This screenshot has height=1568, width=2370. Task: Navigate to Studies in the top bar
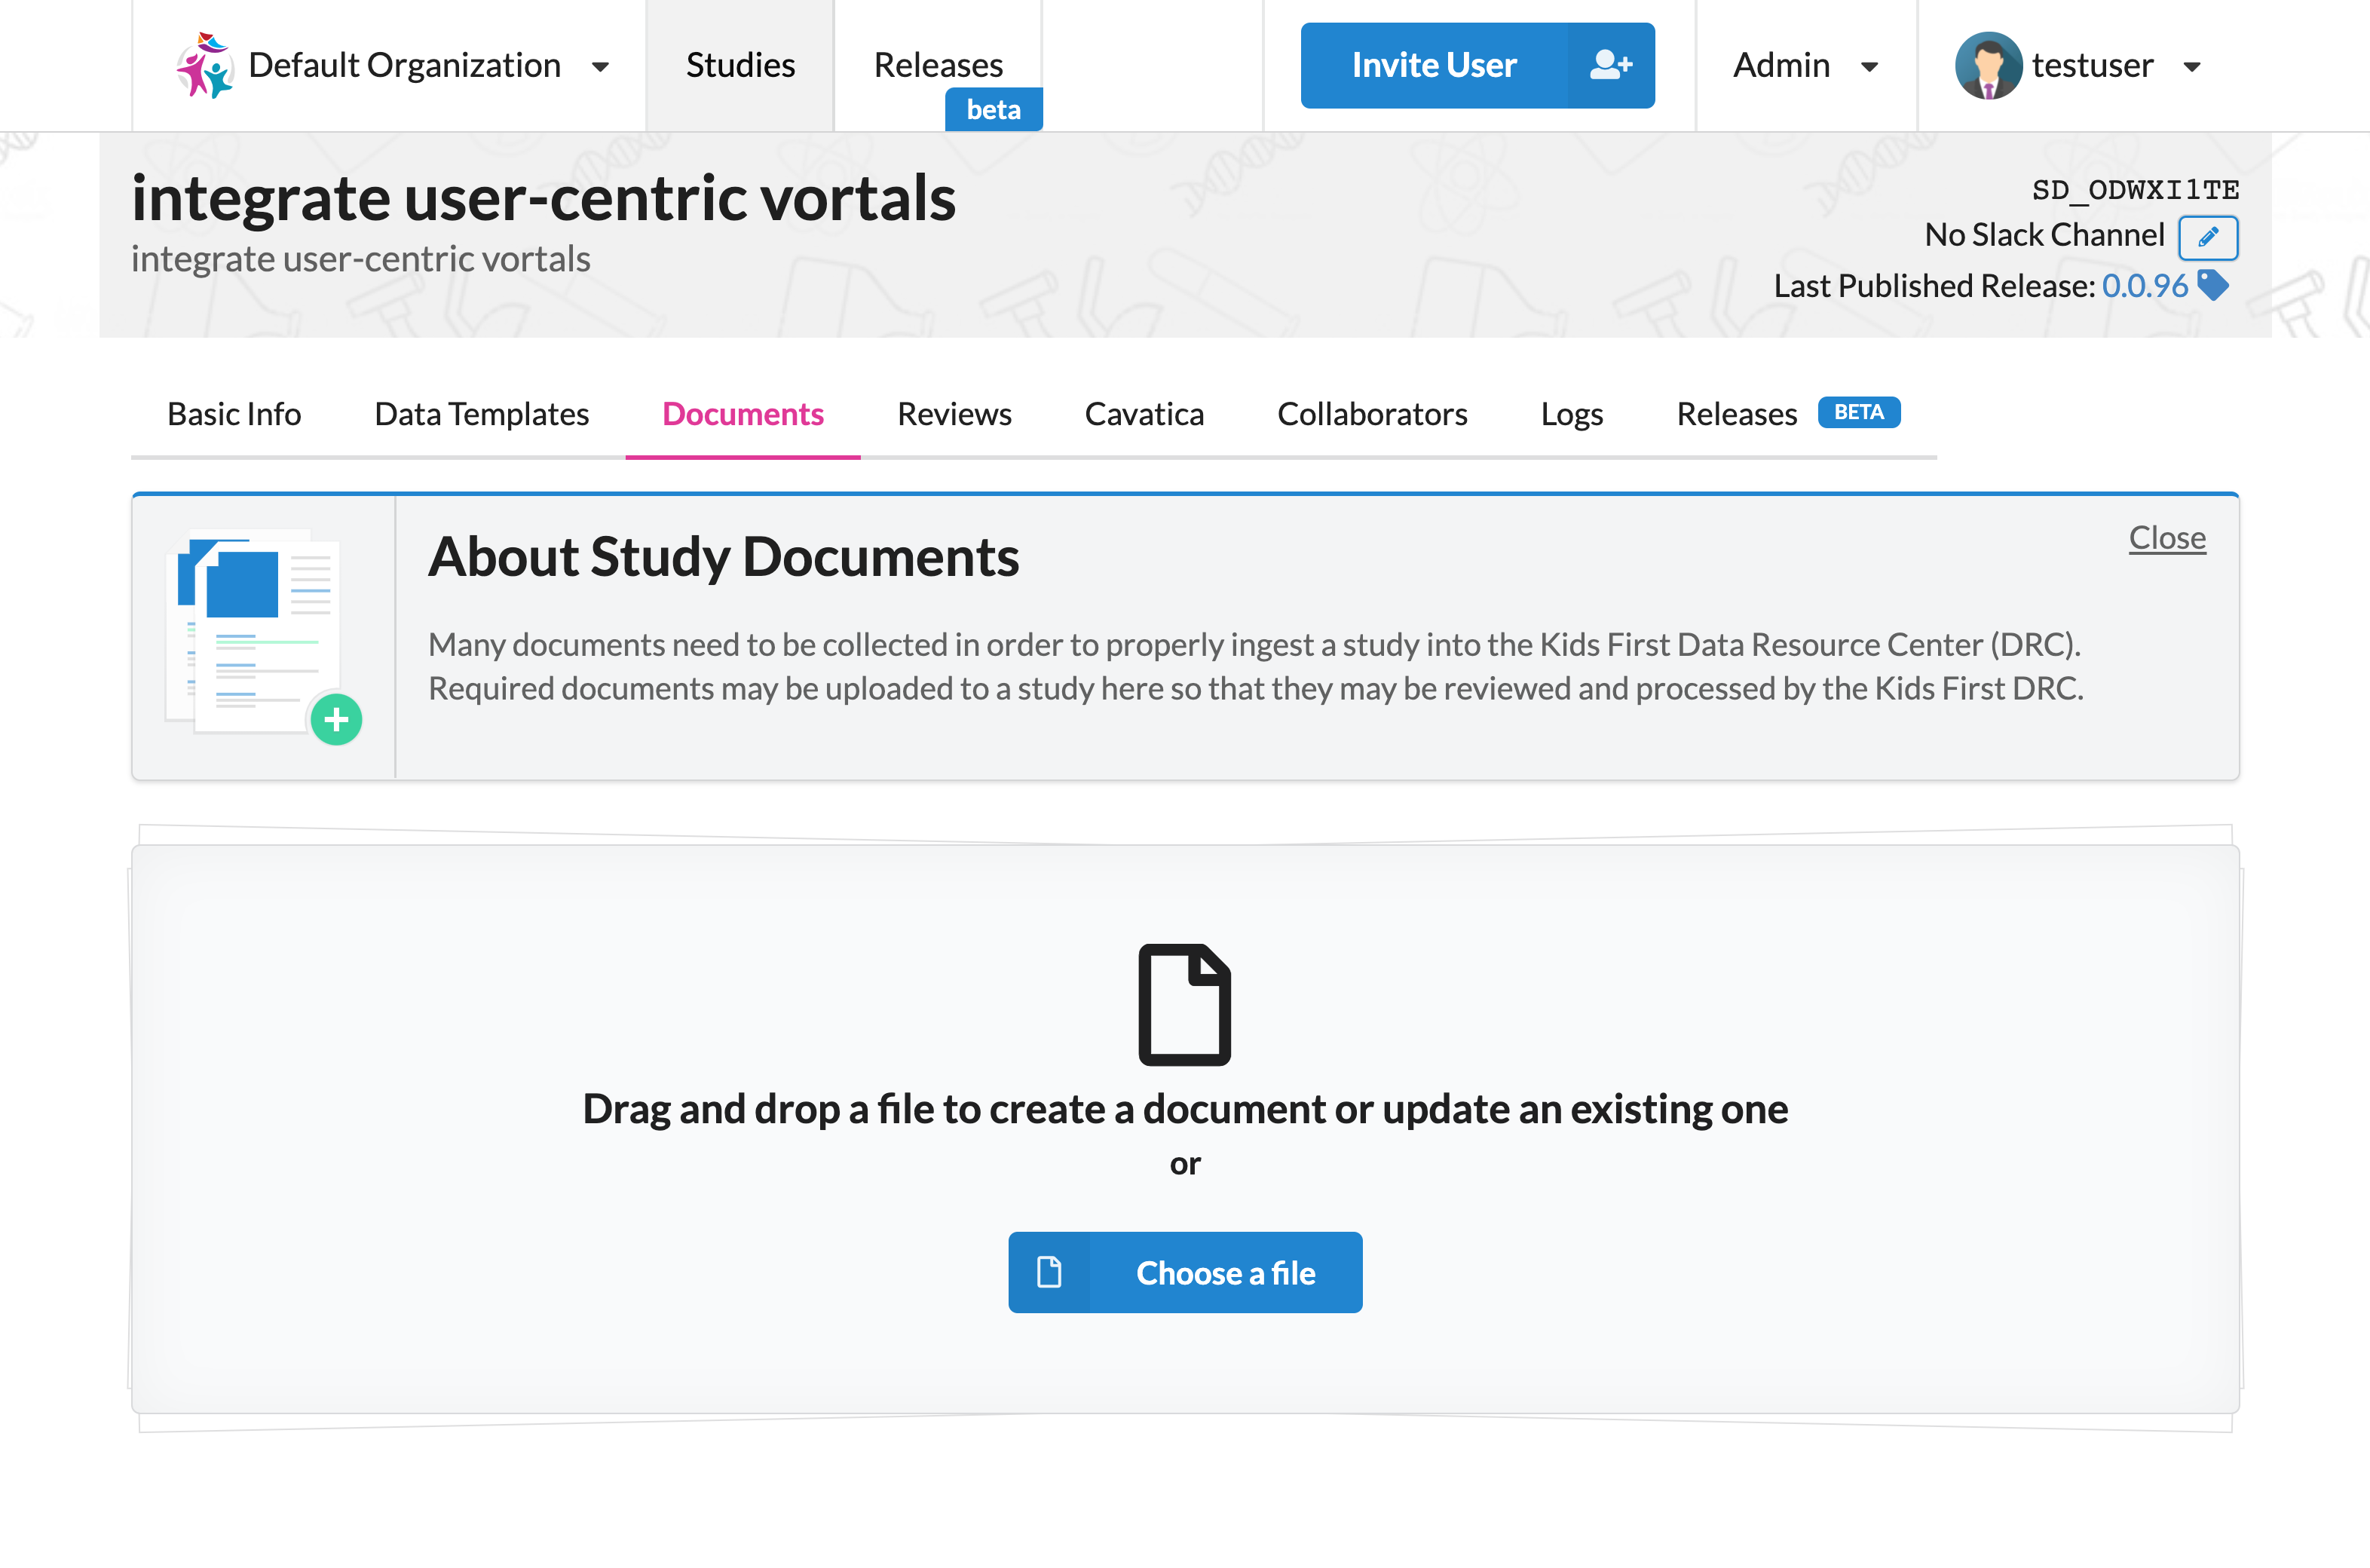pyautogui.click(x=740, y=64)
